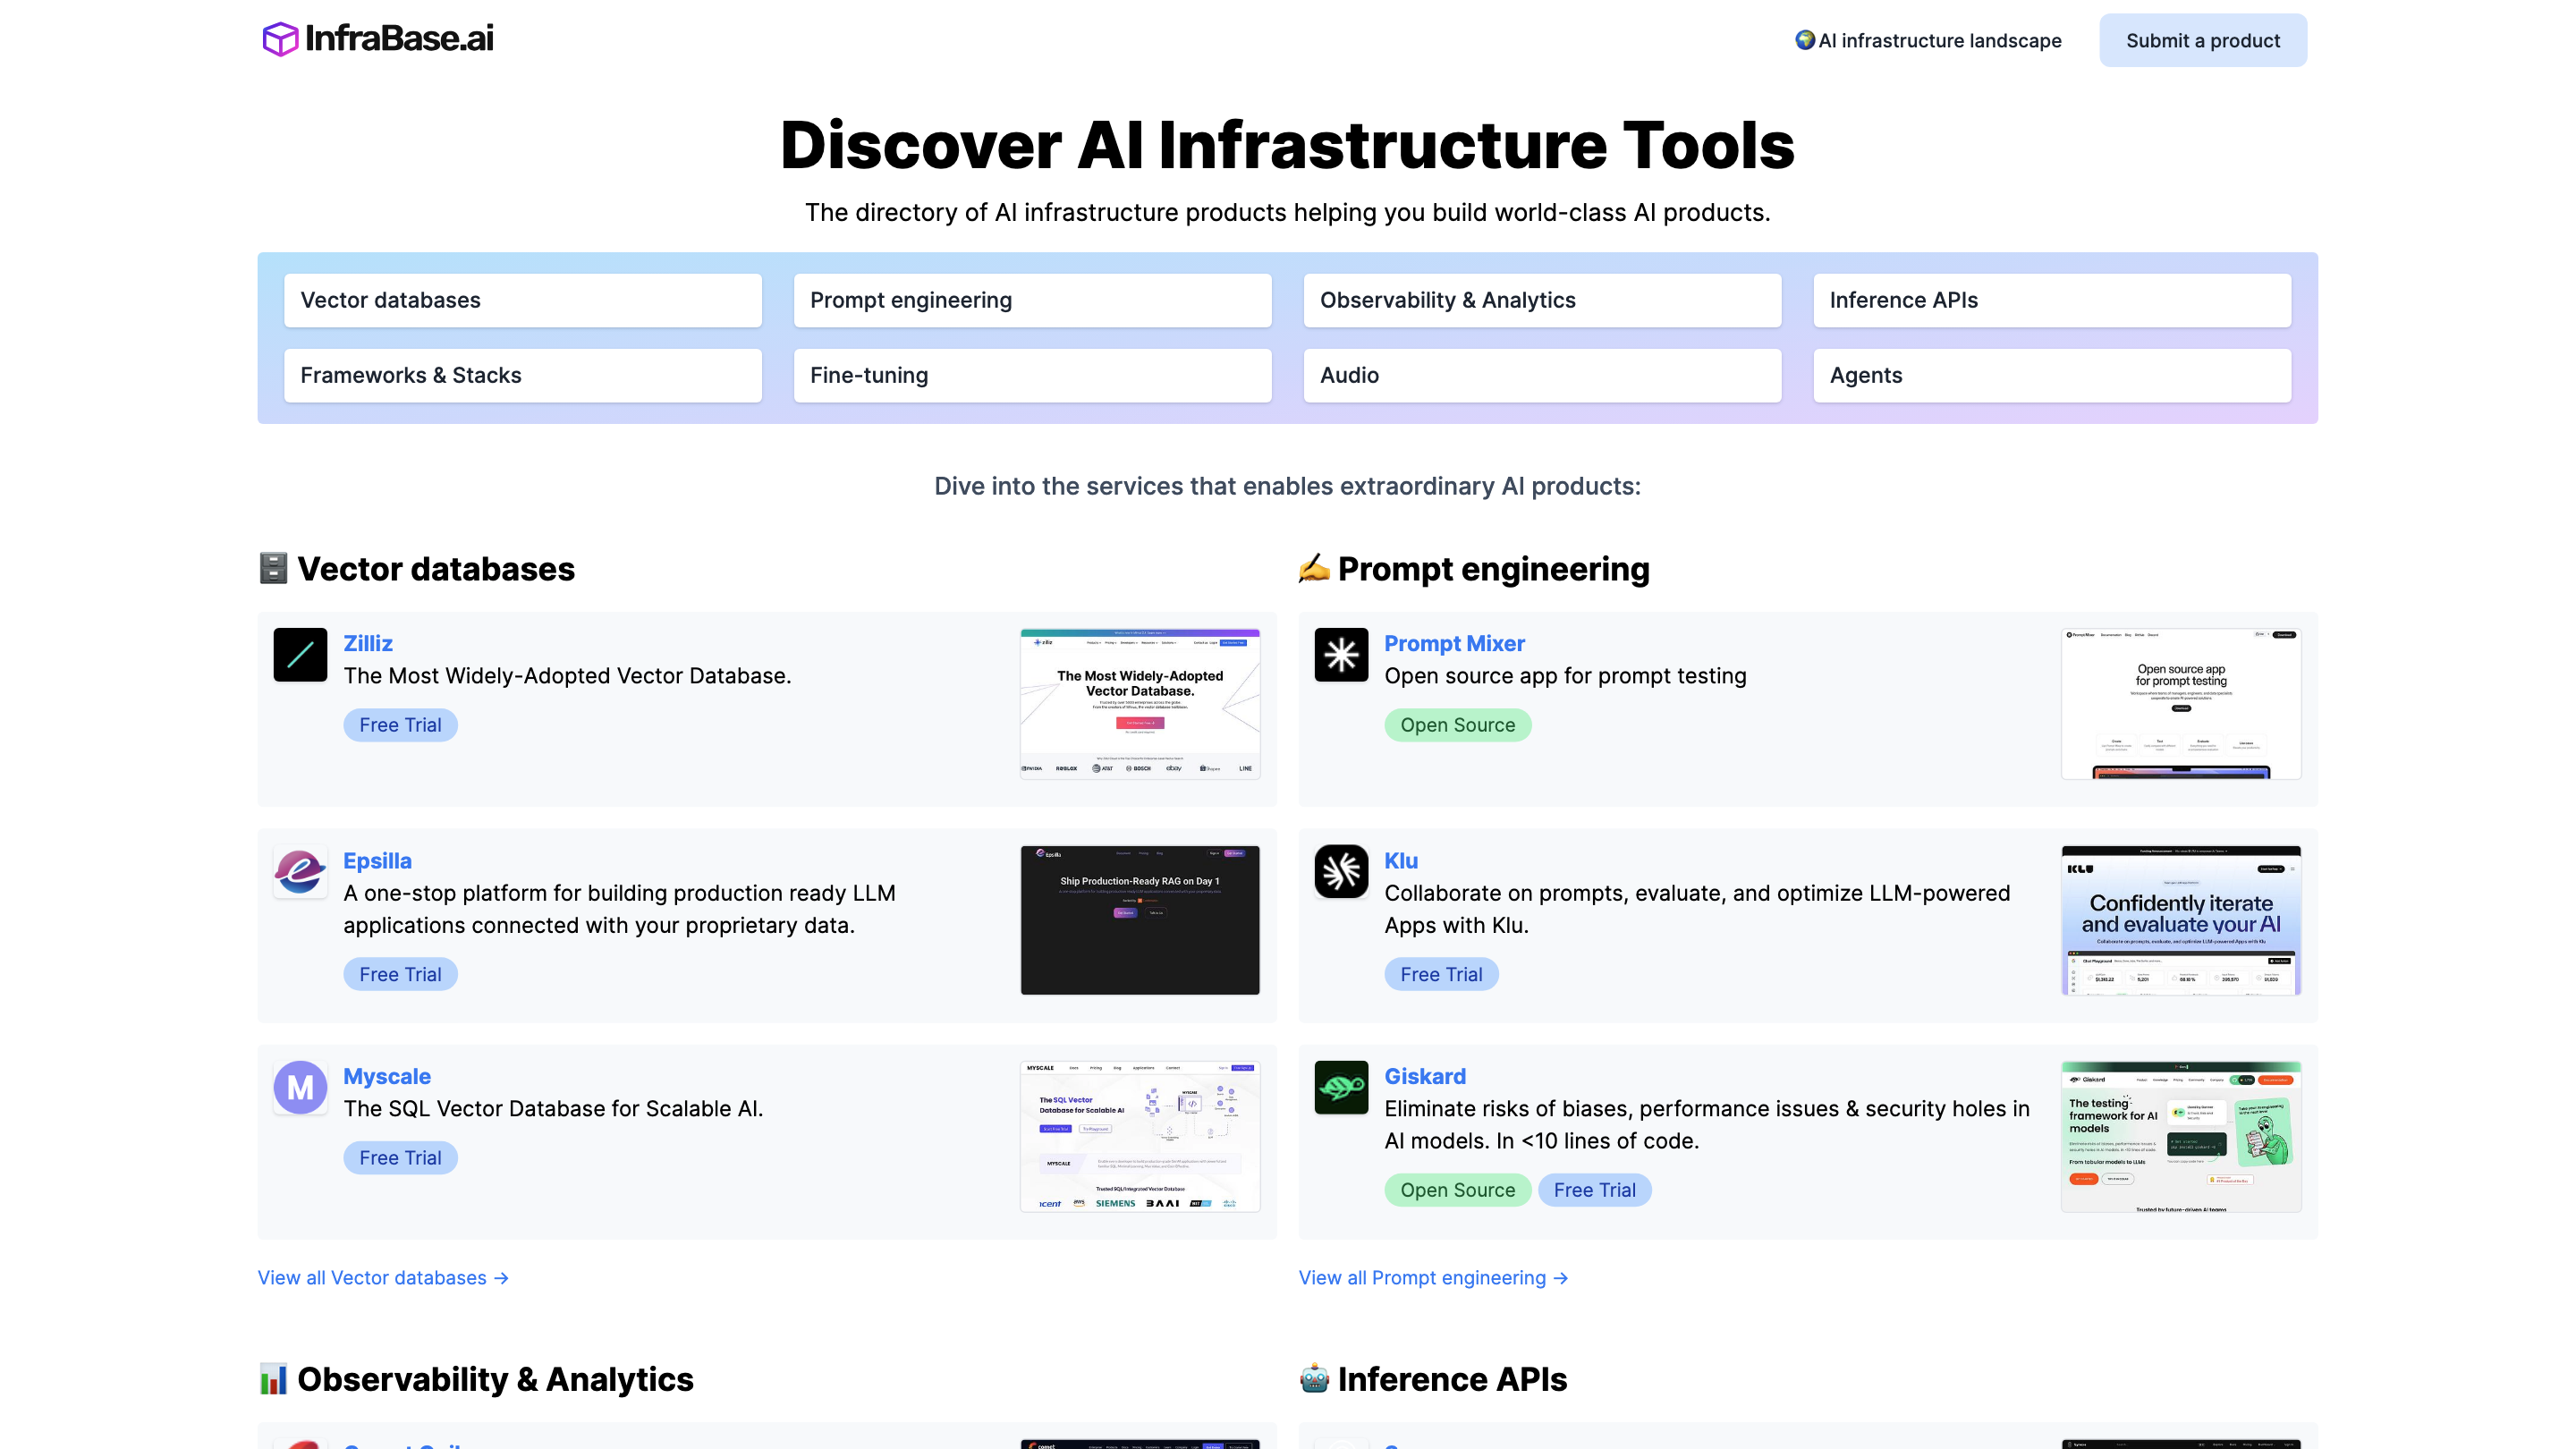Click the Giskard turtle logo icon
Image resolution: width=2576 pixels, height=1449 pixels.
pos(1341,1088)
